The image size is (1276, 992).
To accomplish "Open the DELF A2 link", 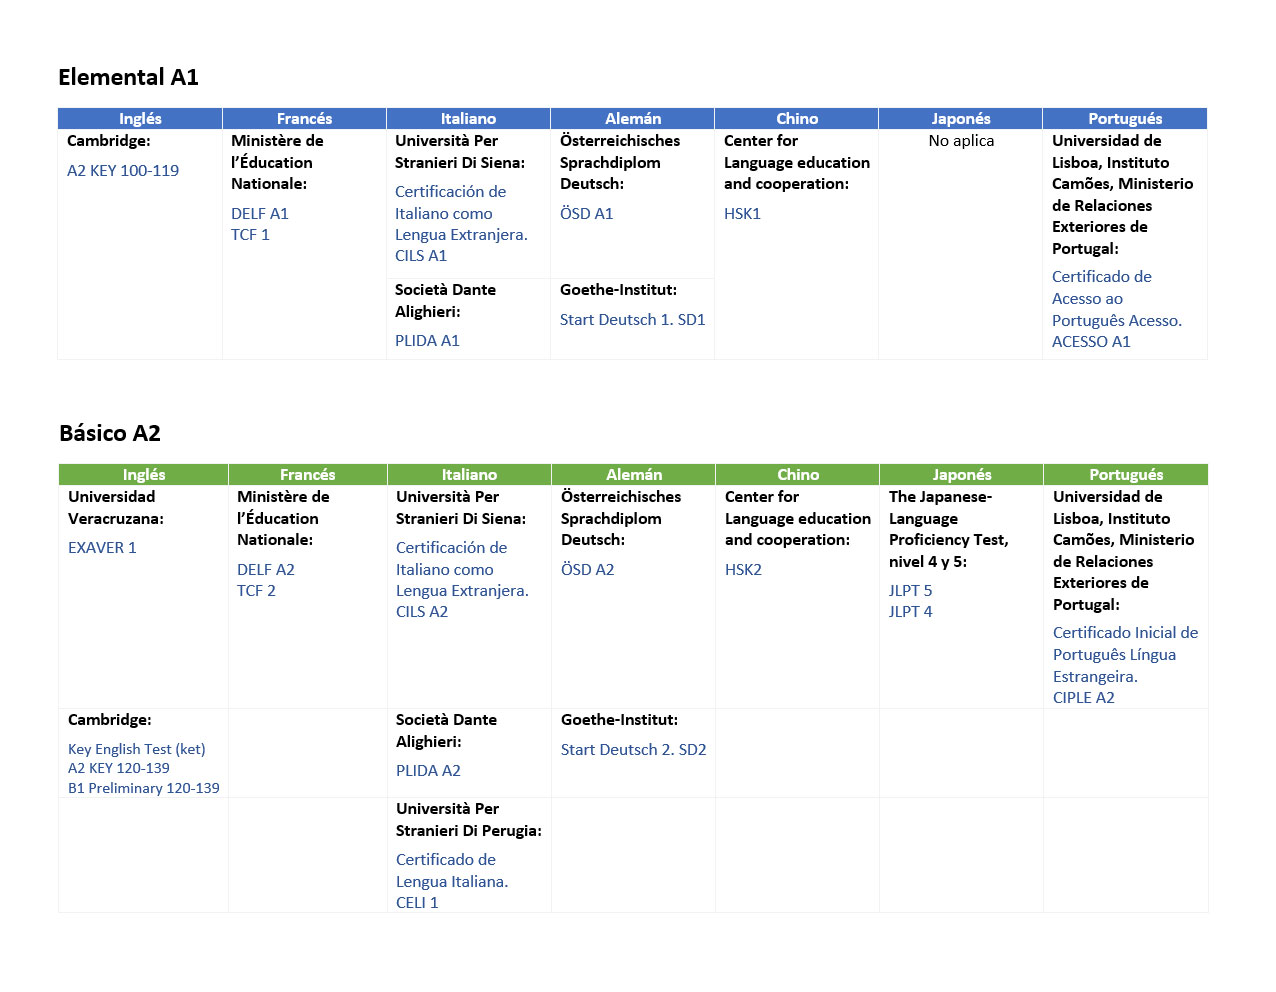I will (266, 570).
